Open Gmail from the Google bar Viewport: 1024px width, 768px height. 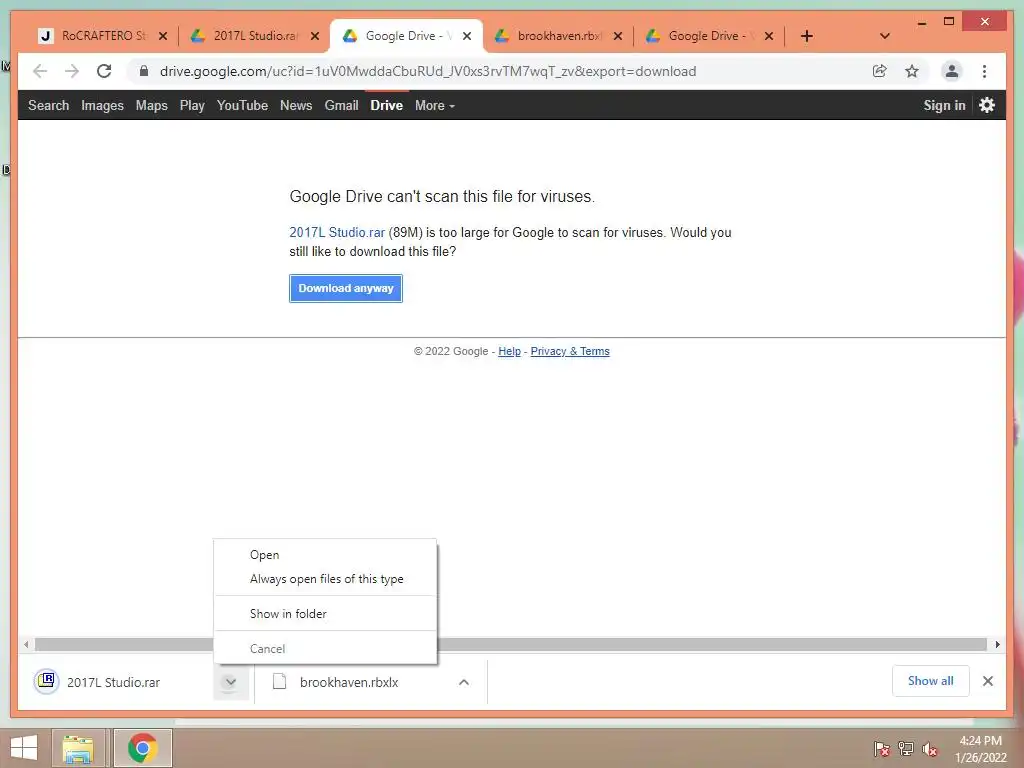[x=342, y=105]
